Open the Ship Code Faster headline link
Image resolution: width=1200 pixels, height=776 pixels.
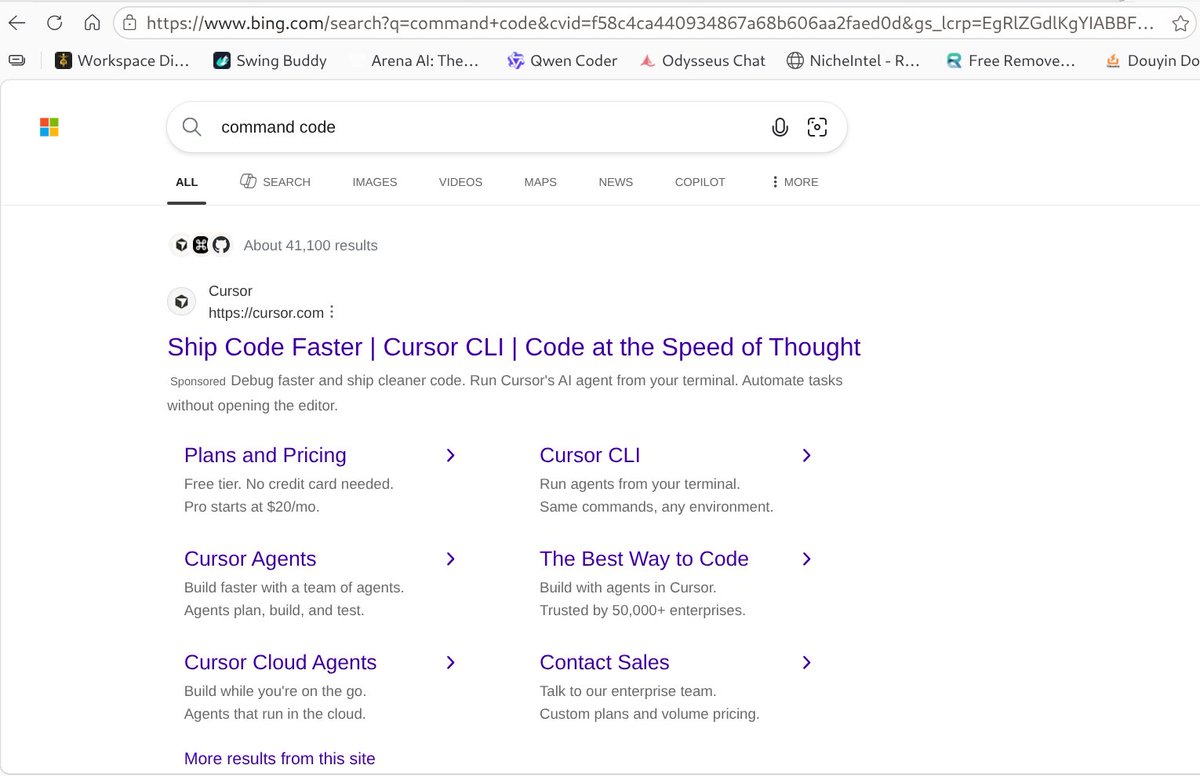514,347
